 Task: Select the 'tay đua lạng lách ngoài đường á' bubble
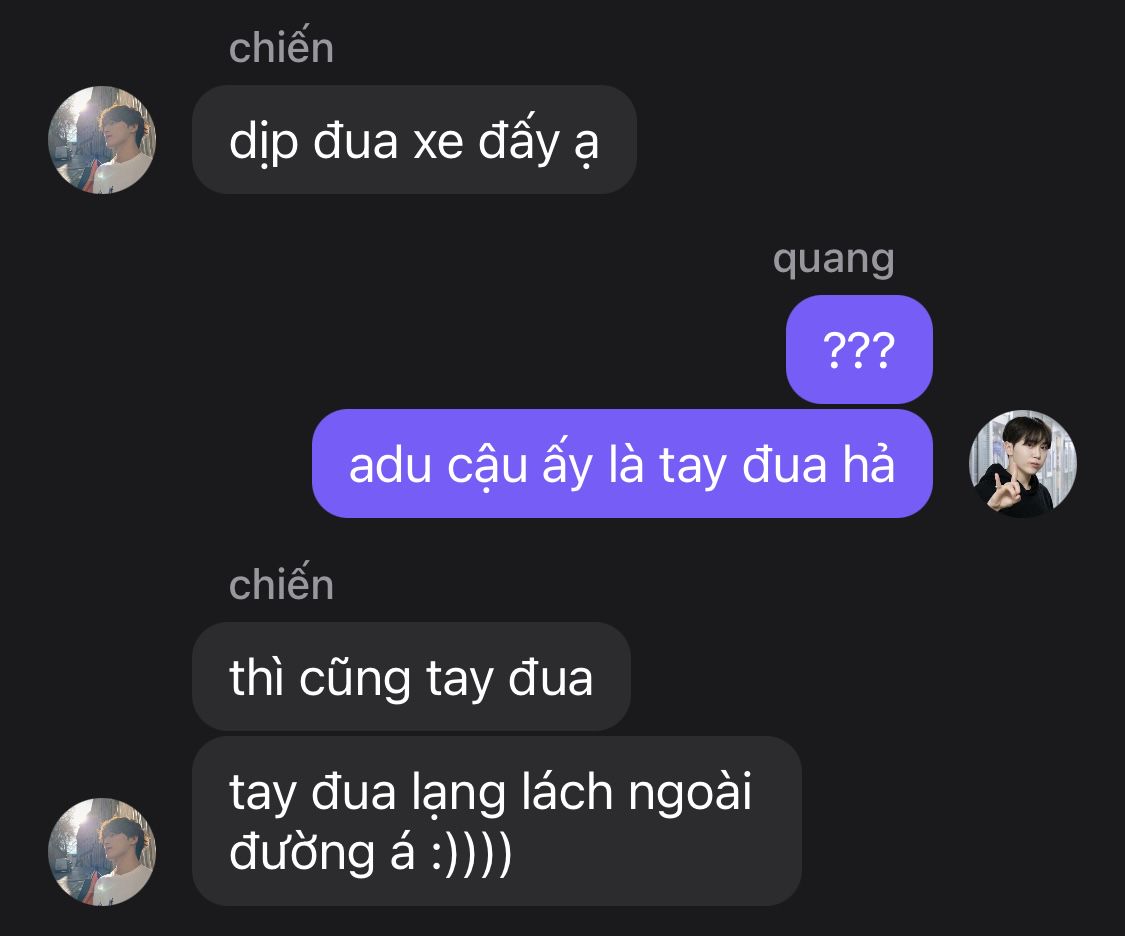coord(496,821)
